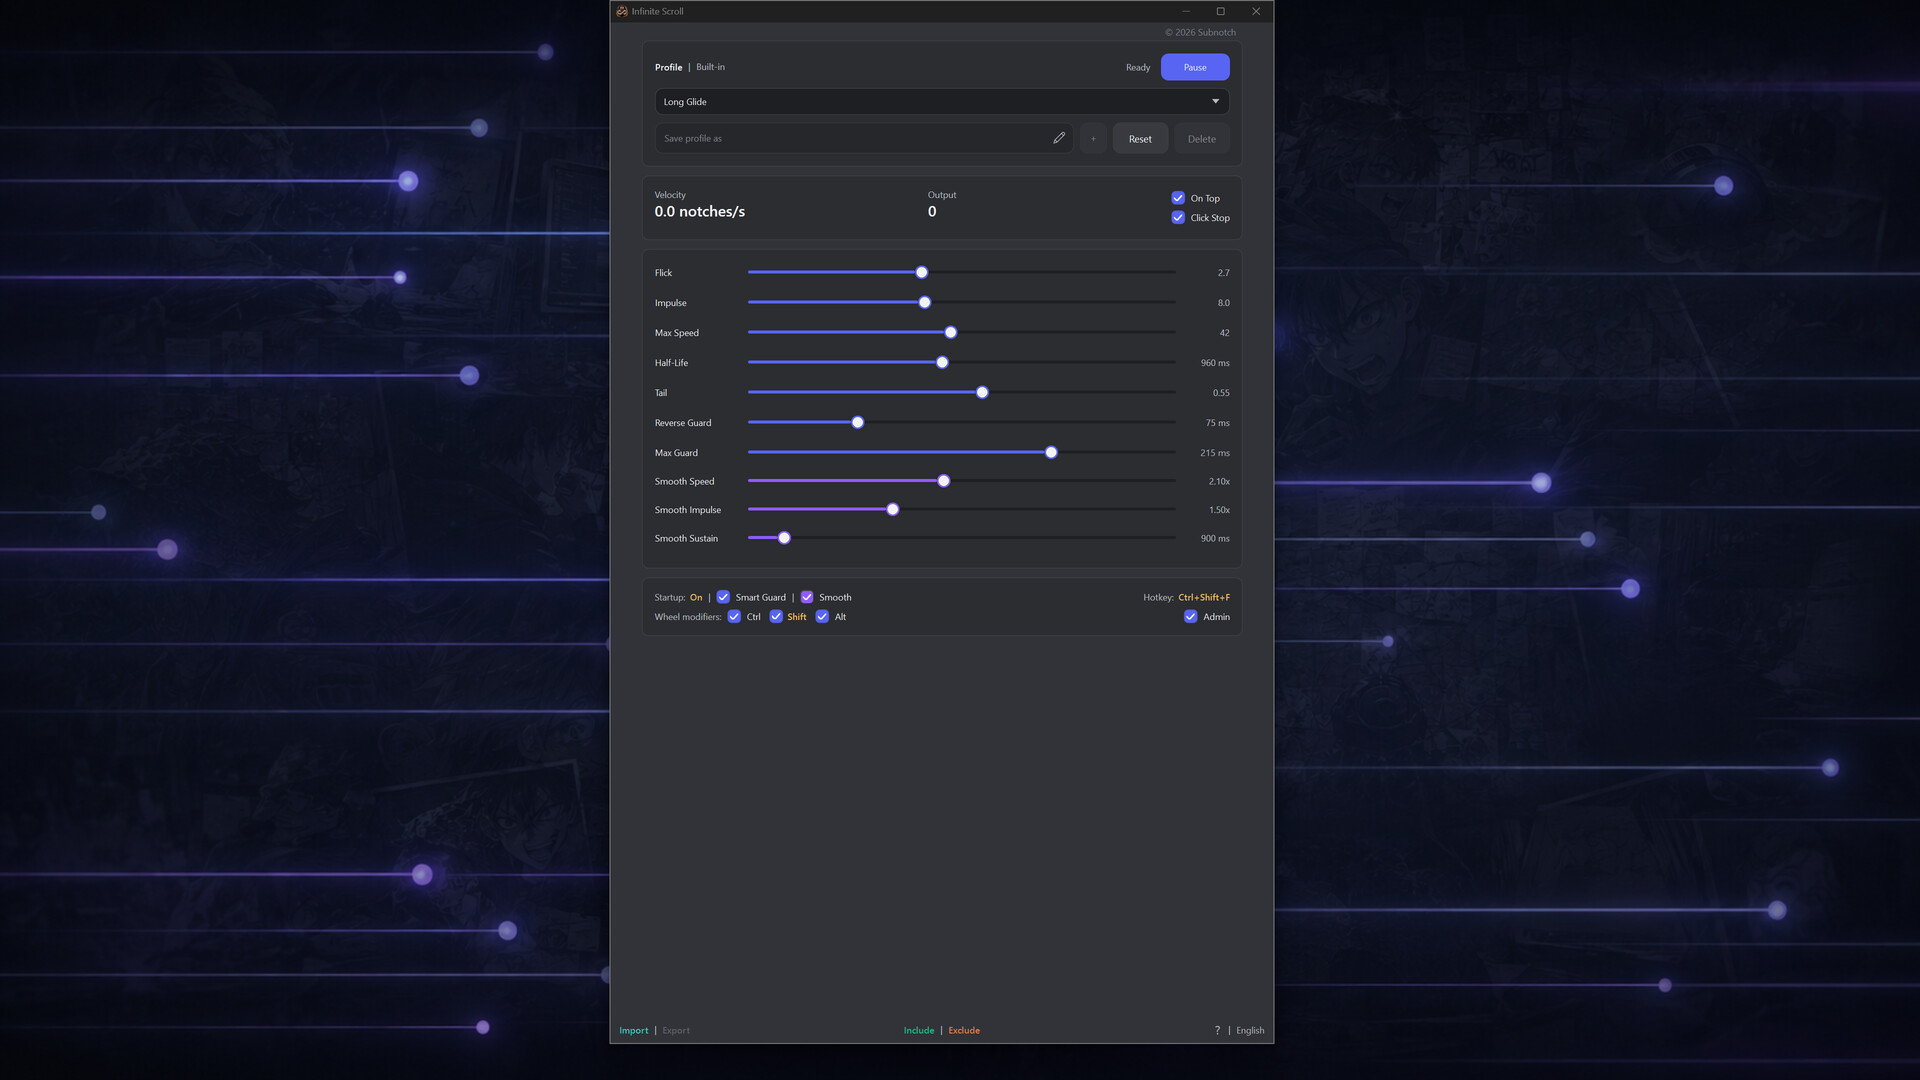The image size is (1920, 1080).
Task: Click the Smooth Impulse slider handle
Action: coord(893,509)
